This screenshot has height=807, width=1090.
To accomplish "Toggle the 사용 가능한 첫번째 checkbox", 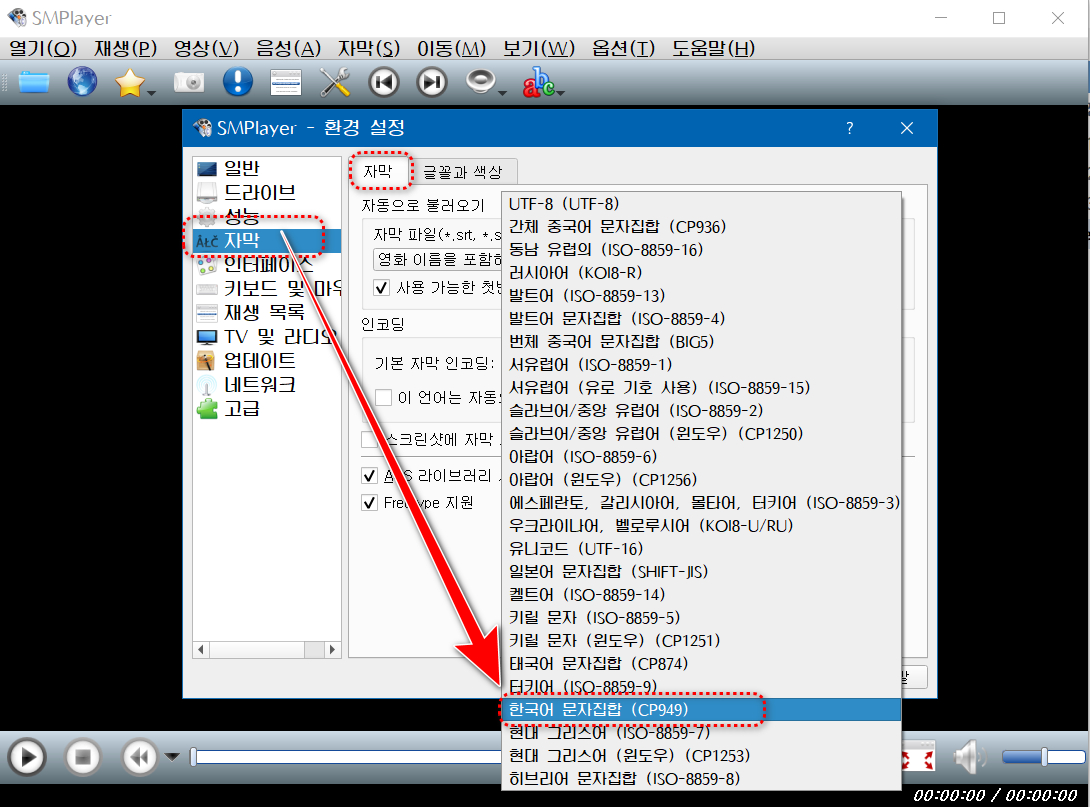I will [382, 288].
